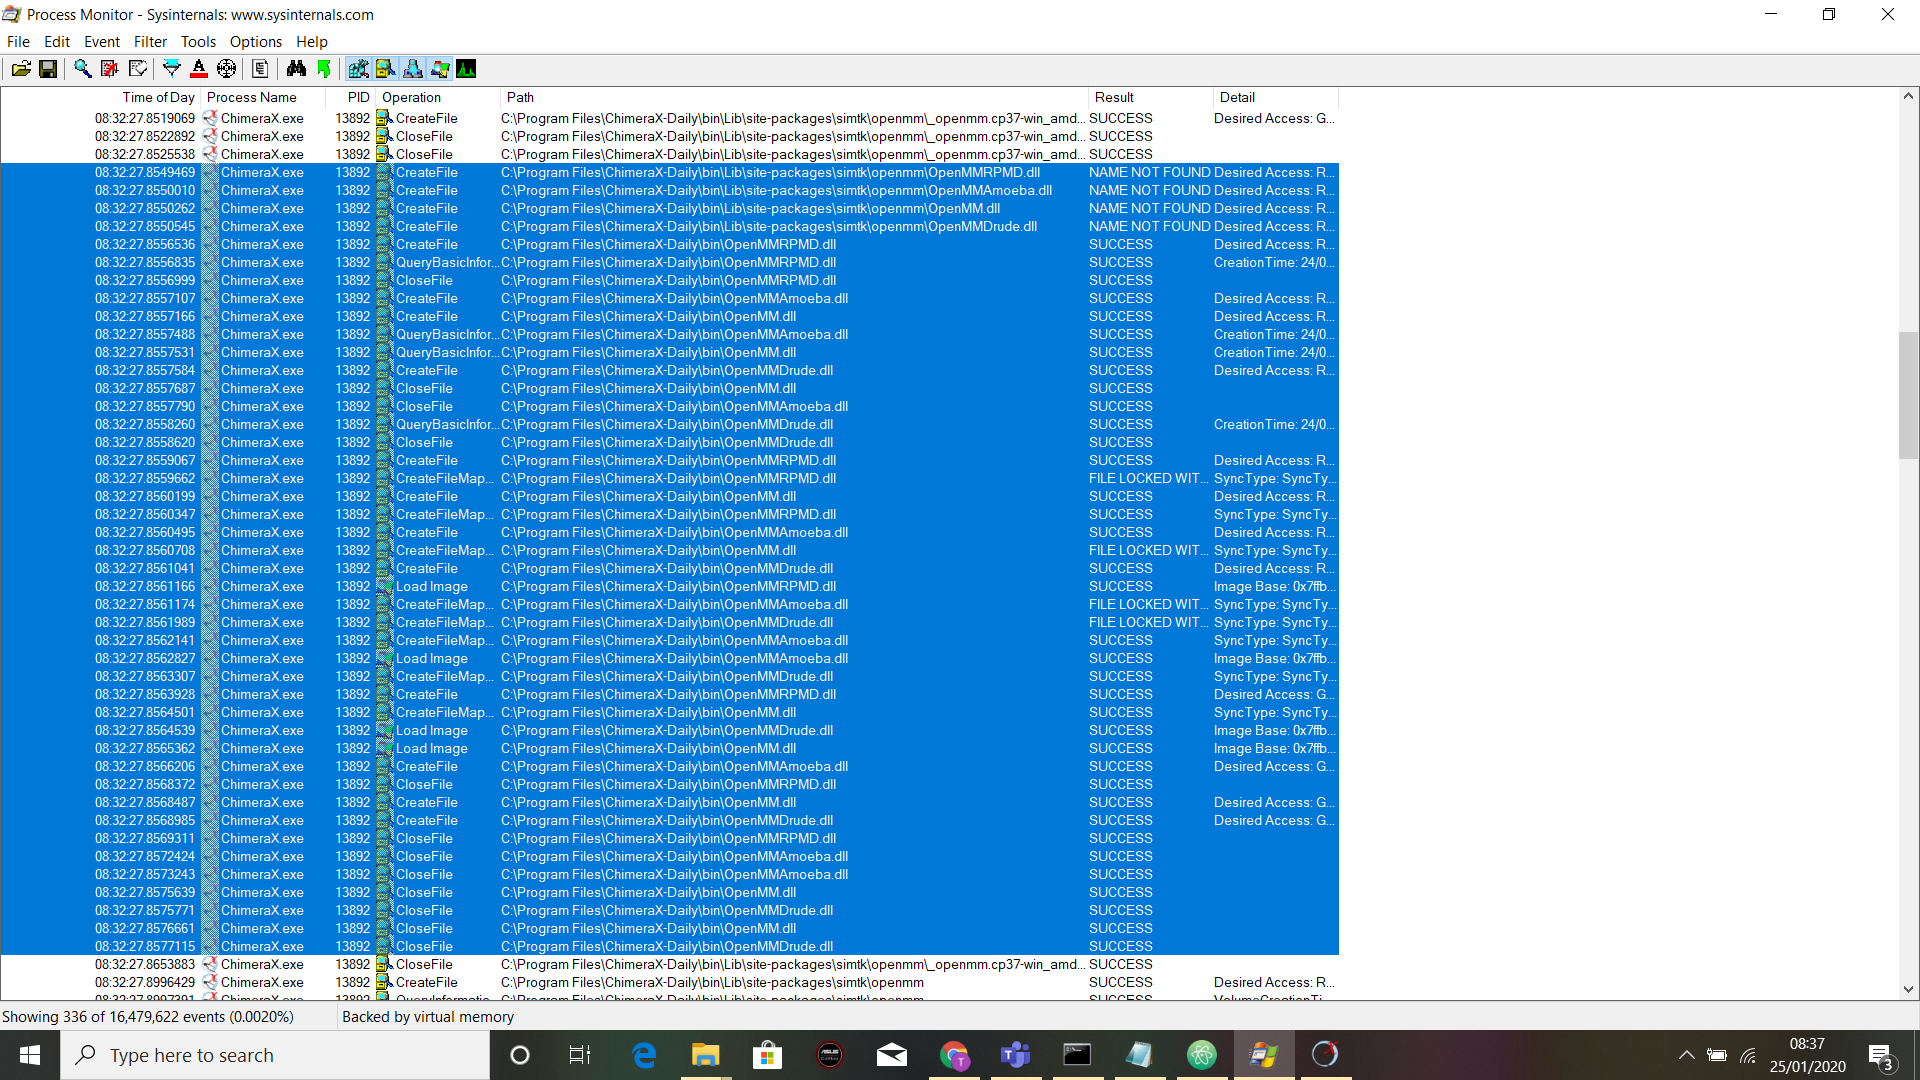Click the scrollbar up arrow
Viewport: 1920px width, 1080px height.
click(x=1908, y=96)
